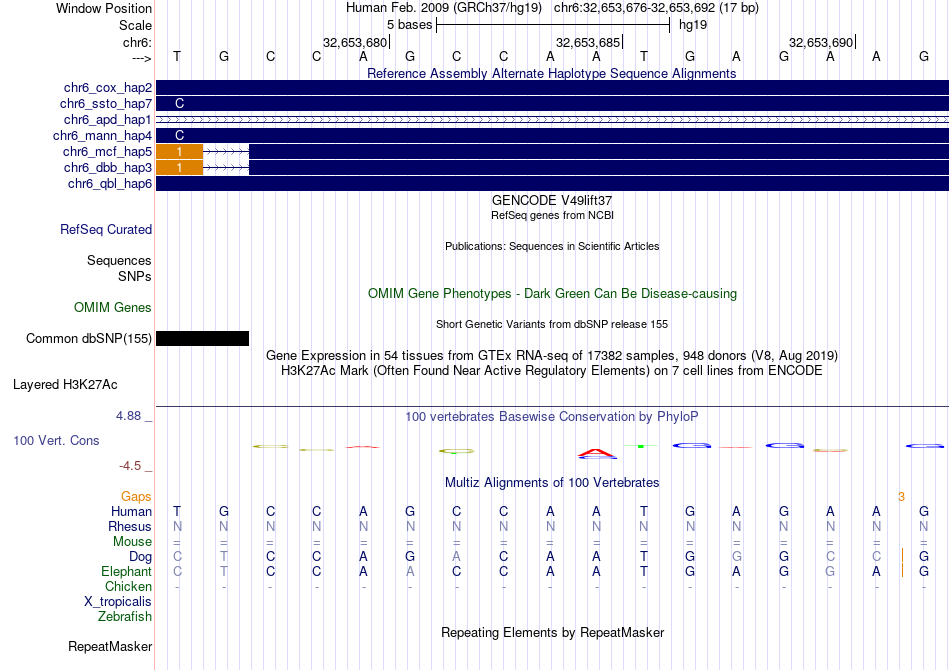This screenshot has width=950, height=670.
Task: Click the red 'A' PhyloP conservation logo
Action: [597, 453]
